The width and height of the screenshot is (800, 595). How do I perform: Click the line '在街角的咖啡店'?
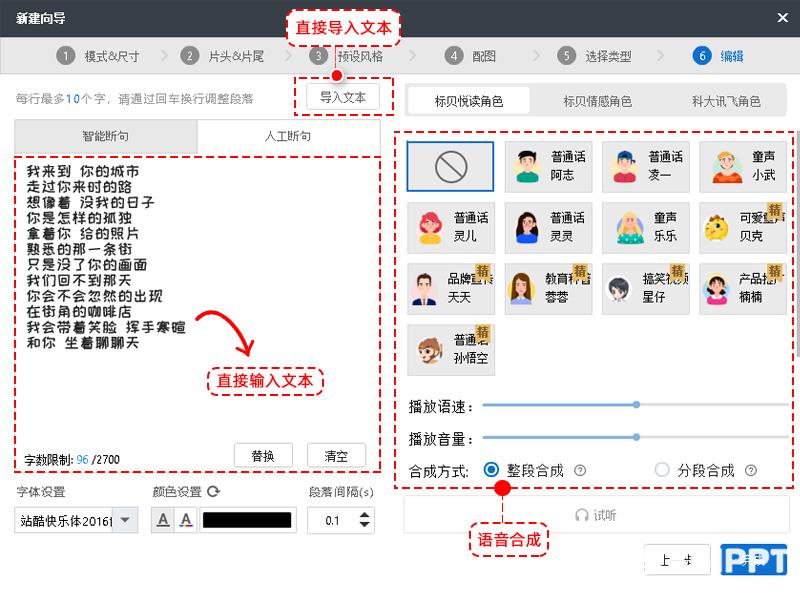79,311
